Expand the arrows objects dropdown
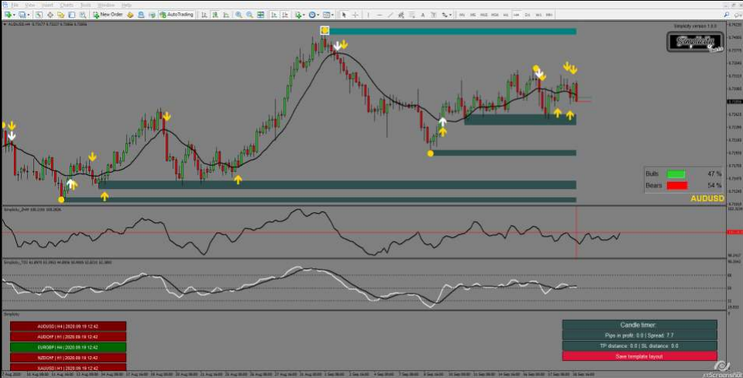Image resolution: width=743 pixels, height=378 pixels. point(450,15)
